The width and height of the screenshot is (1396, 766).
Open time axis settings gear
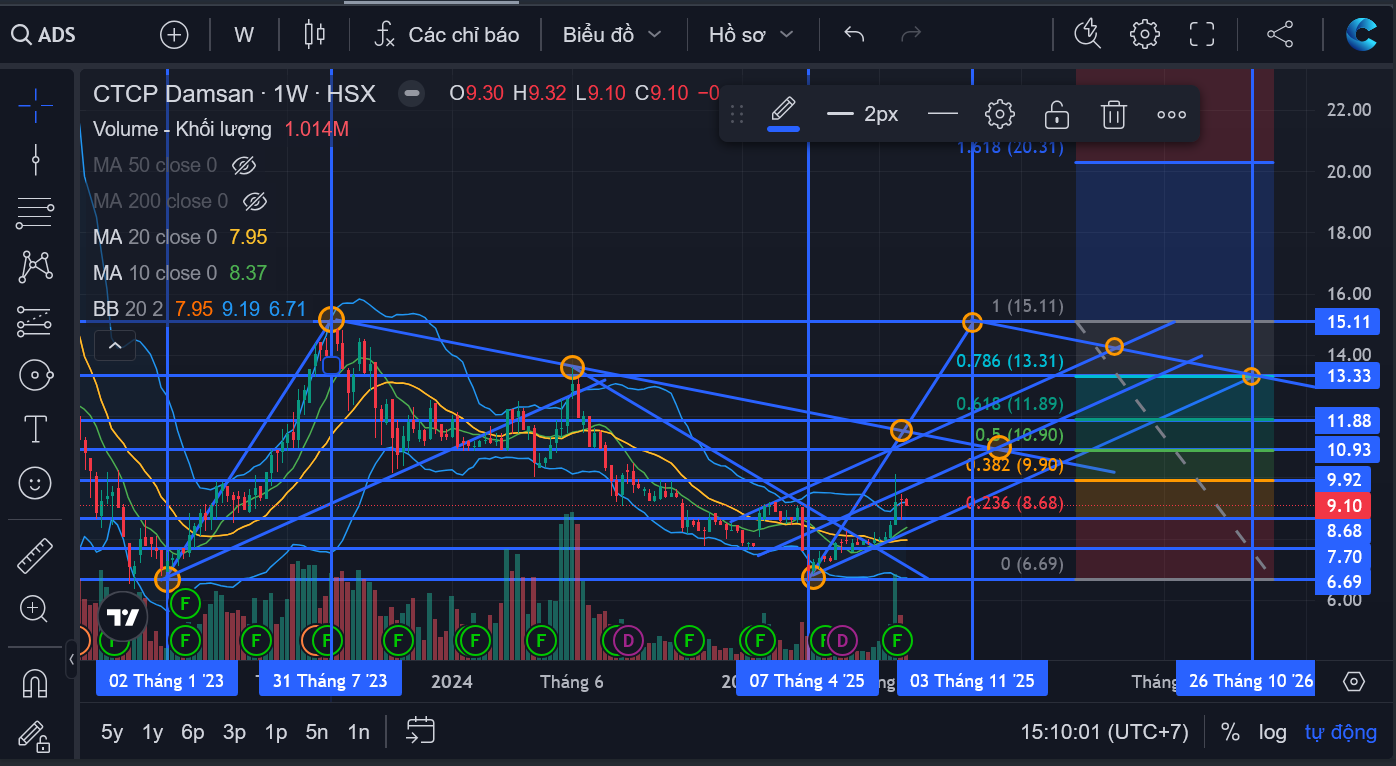[1354, 681]
